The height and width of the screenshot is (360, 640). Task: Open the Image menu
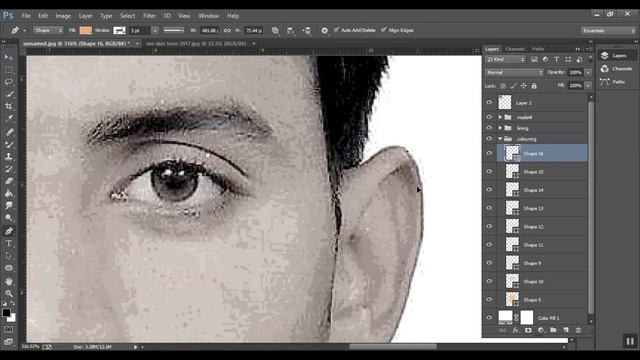point(63,16)
